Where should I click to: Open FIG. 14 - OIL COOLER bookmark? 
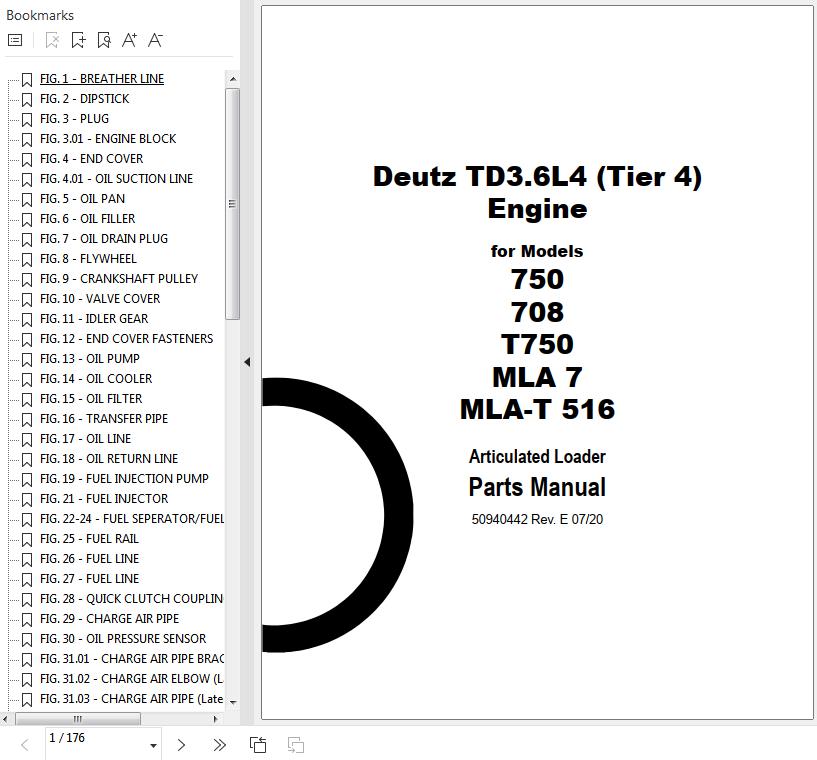point(96,379)
